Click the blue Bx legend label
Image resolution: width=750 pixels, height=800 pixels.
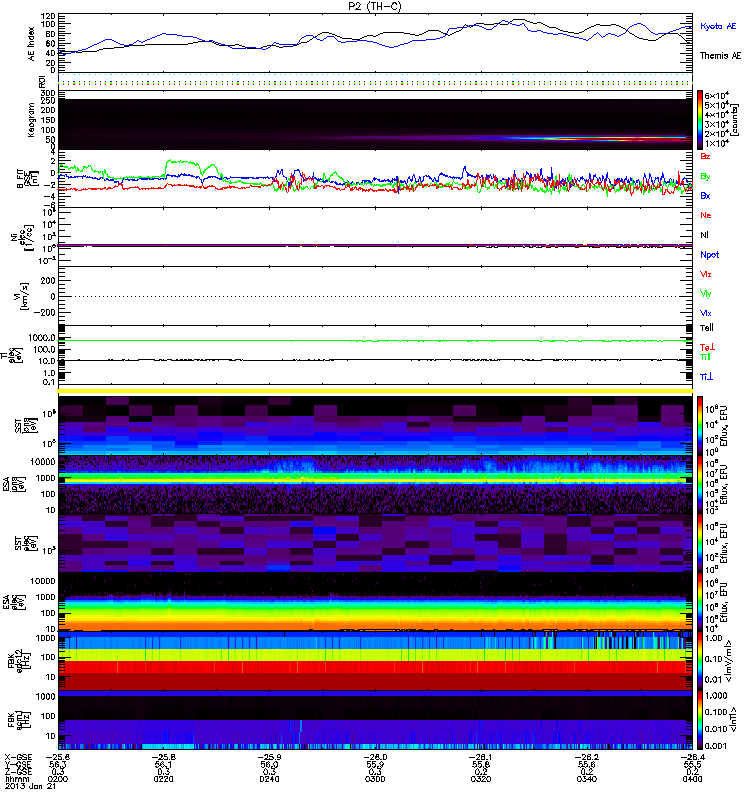pos(705,196)
